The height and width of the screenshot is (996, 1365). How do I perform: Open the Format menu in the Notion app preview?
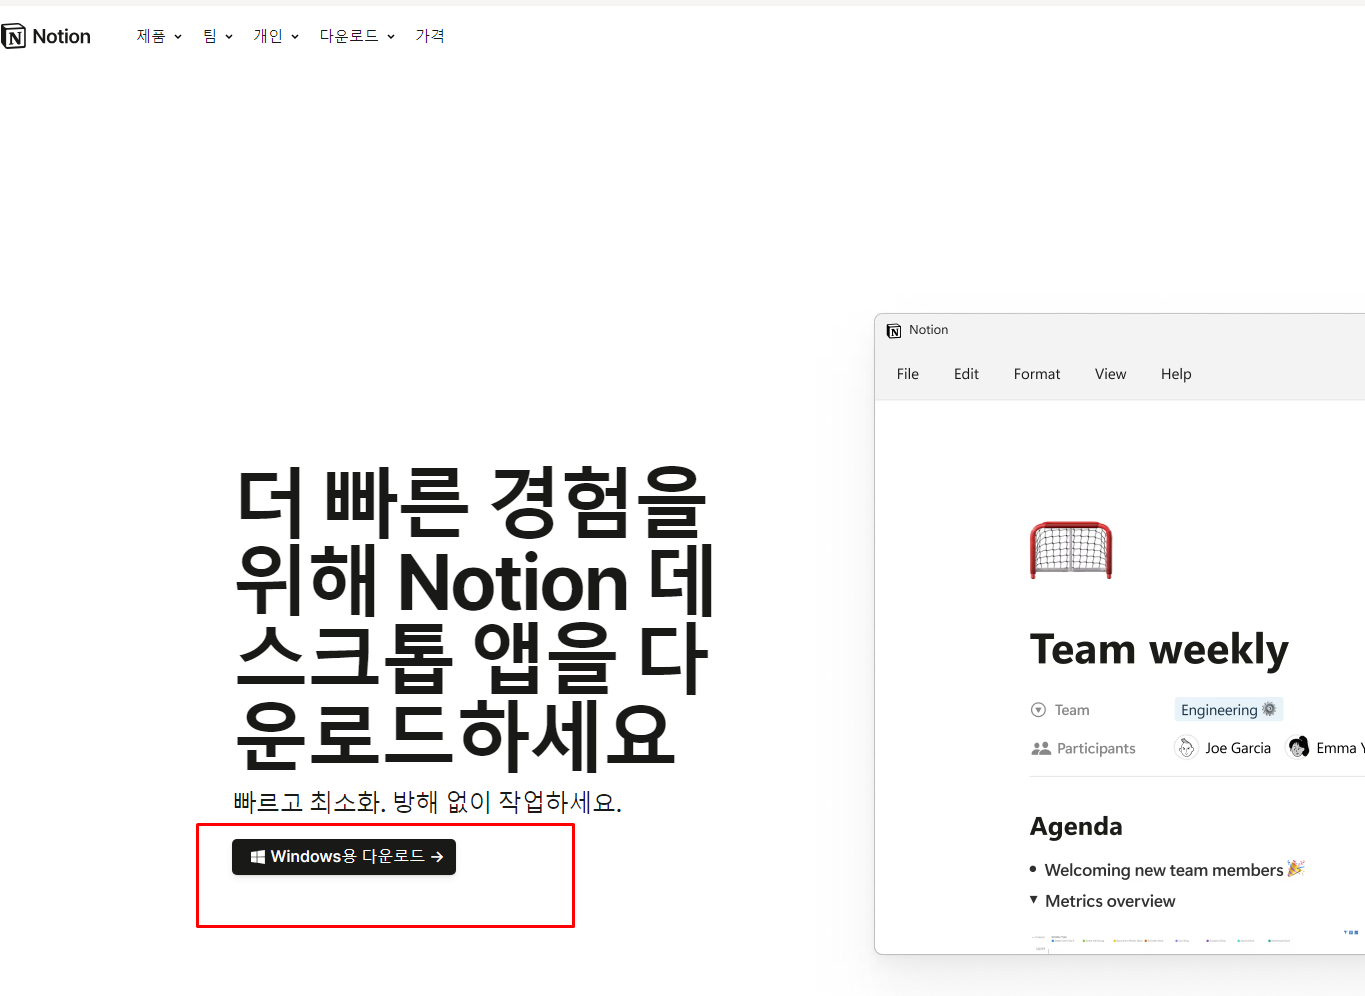(x=1037, y=374)
